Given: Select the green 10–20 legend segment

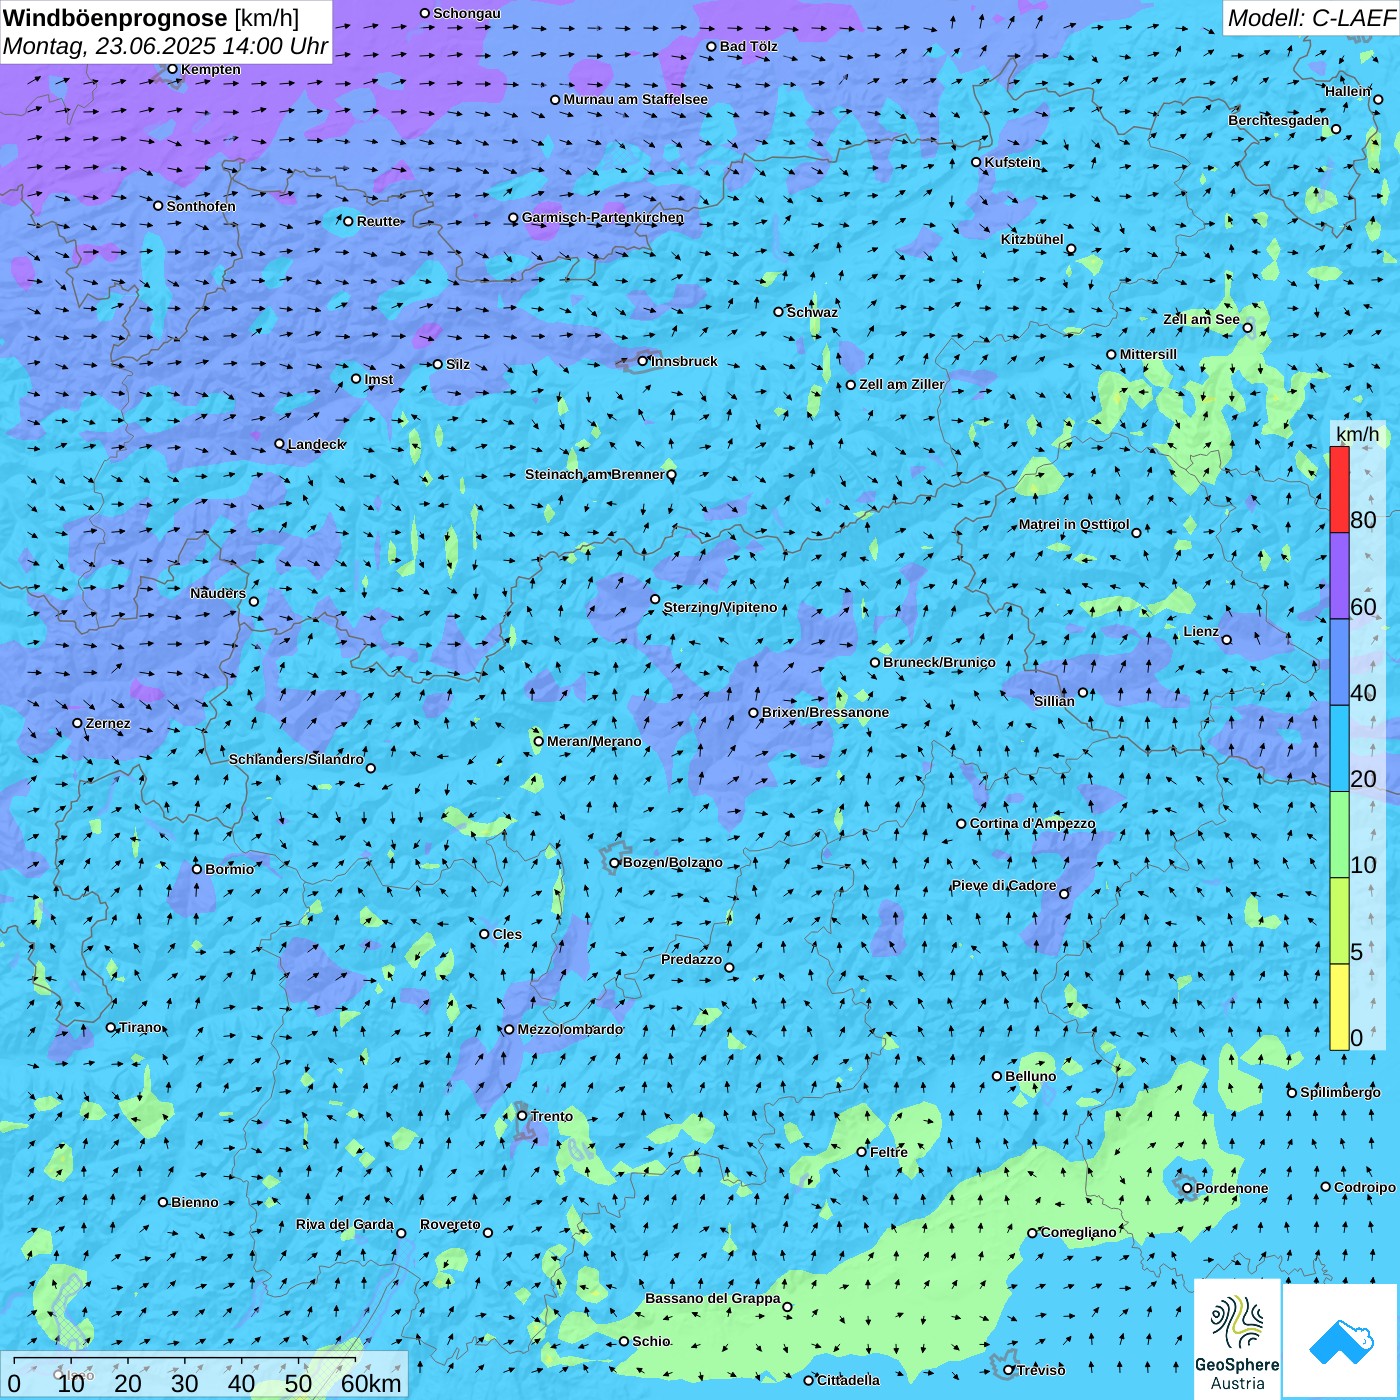Looking at the screenshot, I should pos(1339,835).
